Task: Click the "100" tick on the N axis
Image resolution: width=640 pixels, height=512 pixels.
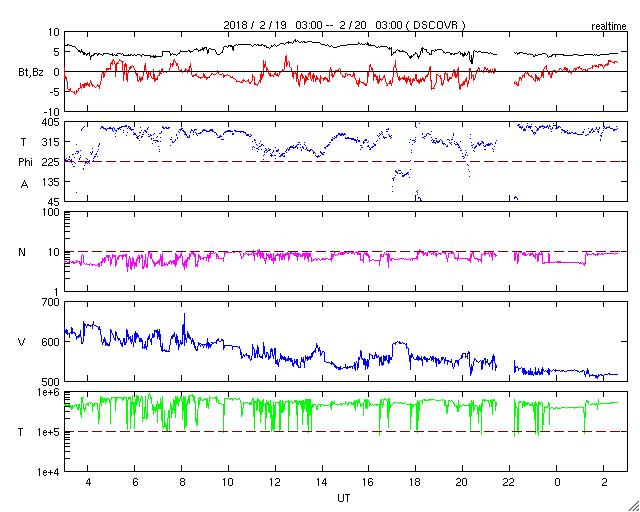Action: [51, 212]
